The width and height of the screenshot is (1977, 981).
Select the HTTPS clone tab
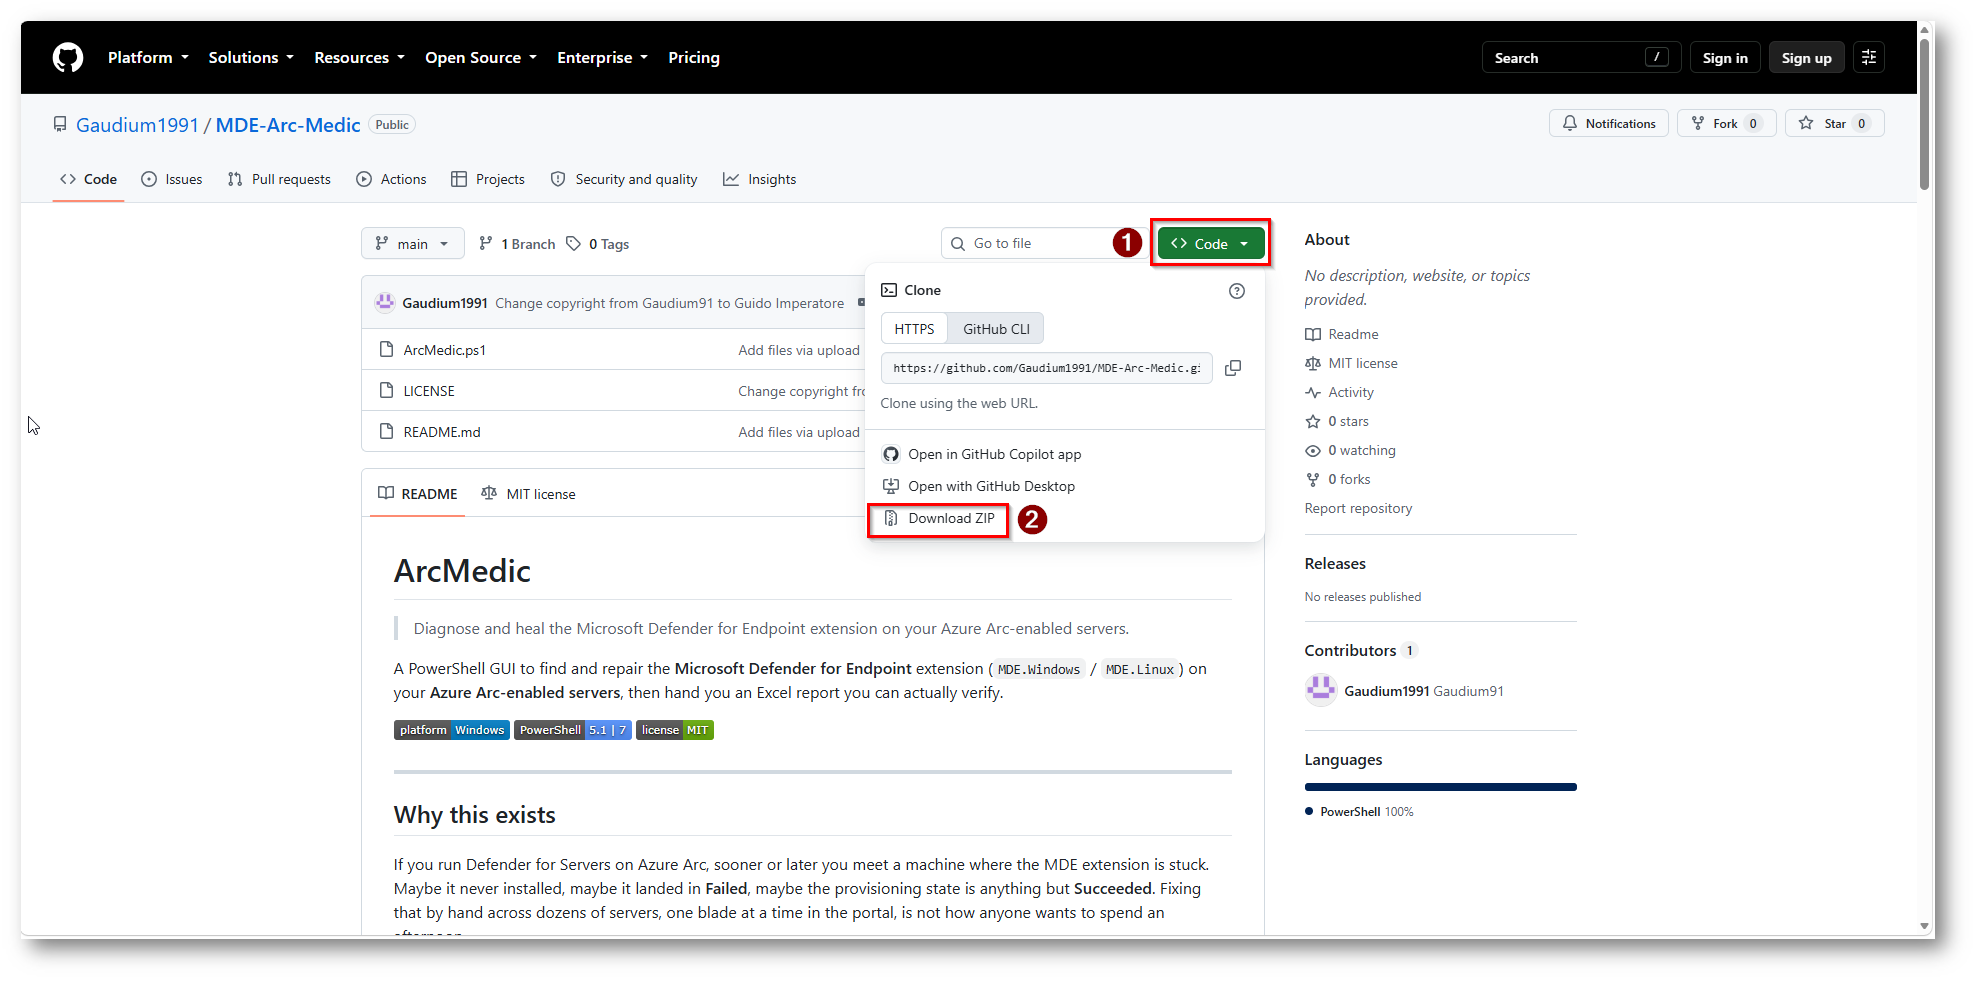[x=914, y=329]
